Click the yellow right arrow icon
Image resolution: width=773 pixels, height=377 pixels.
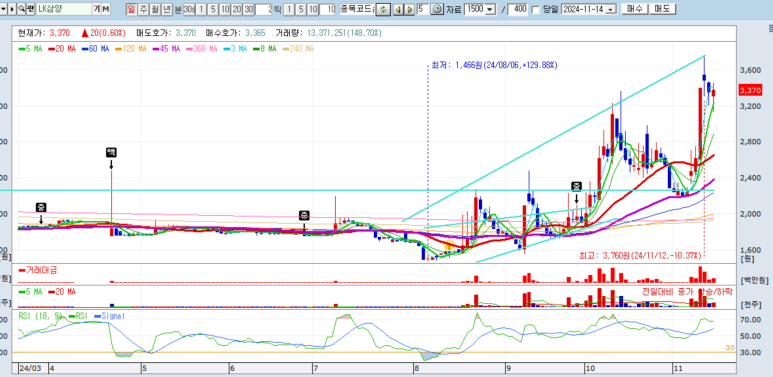409,9
